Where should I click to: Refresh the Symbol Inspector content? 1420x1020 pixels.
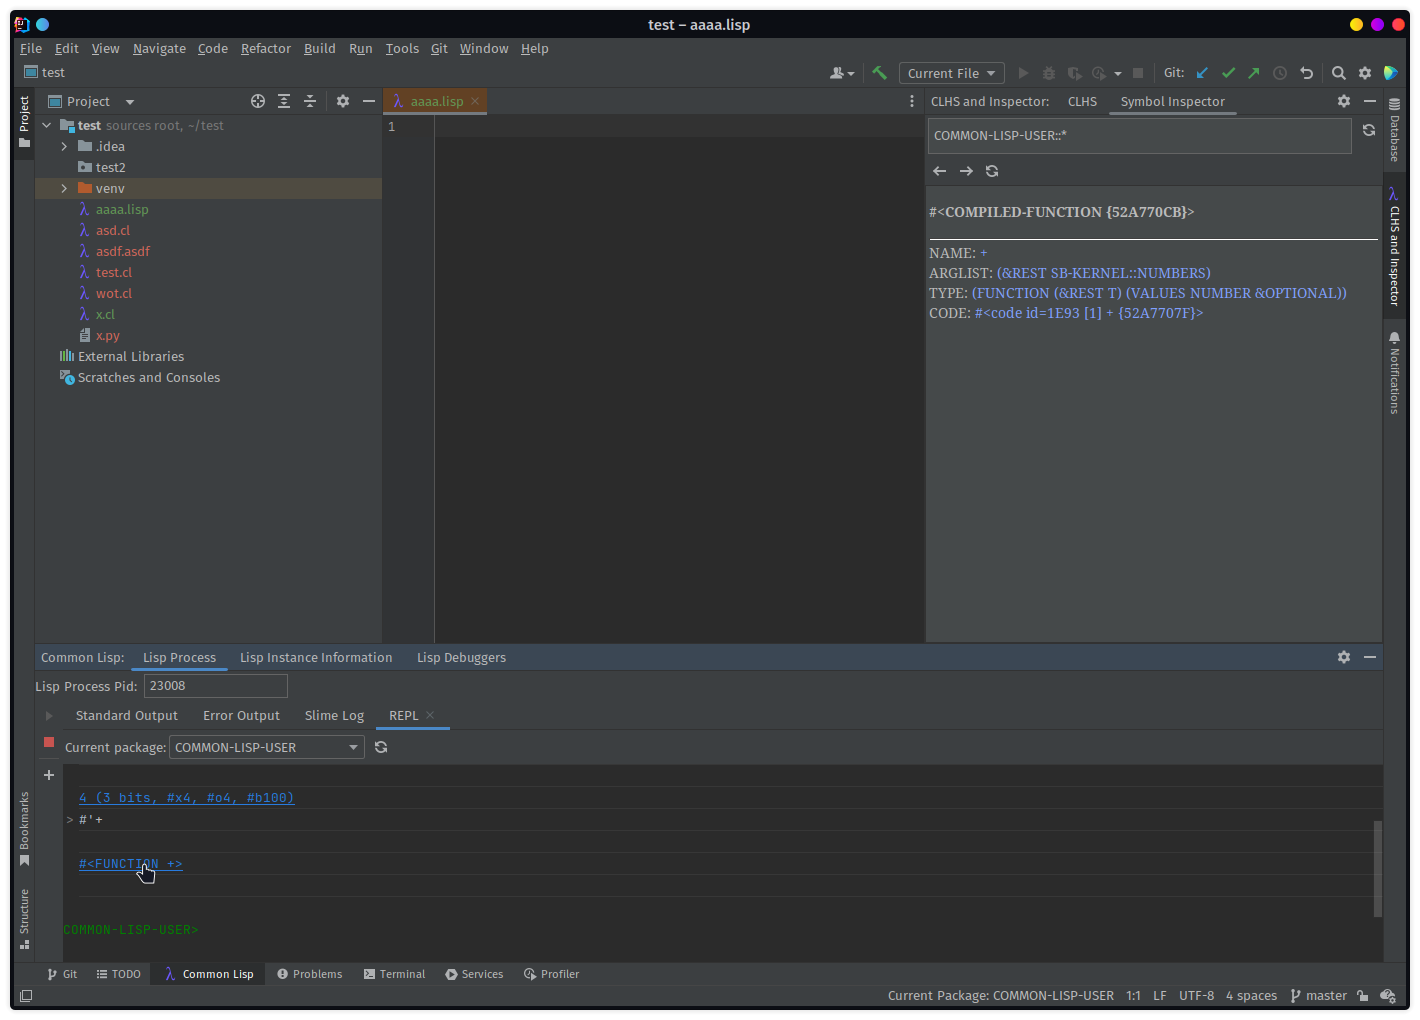992,171
